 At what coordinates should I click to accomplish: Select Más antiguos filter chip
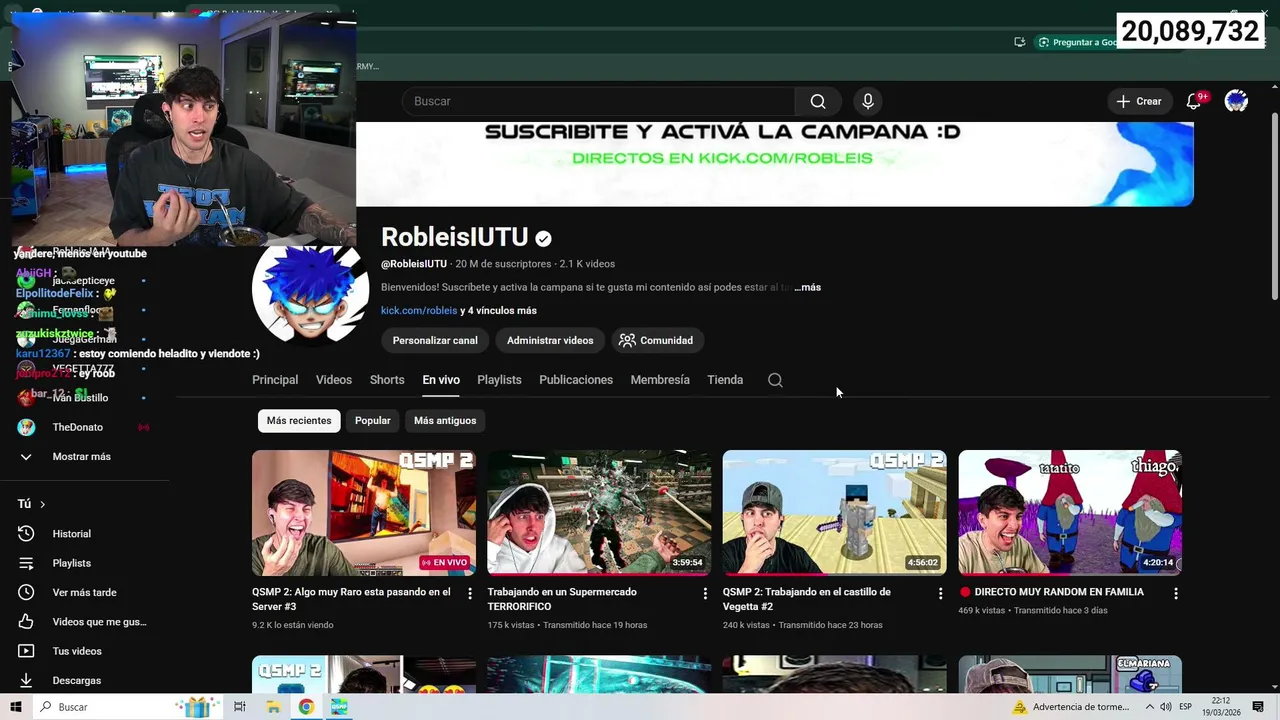(445, 421)
